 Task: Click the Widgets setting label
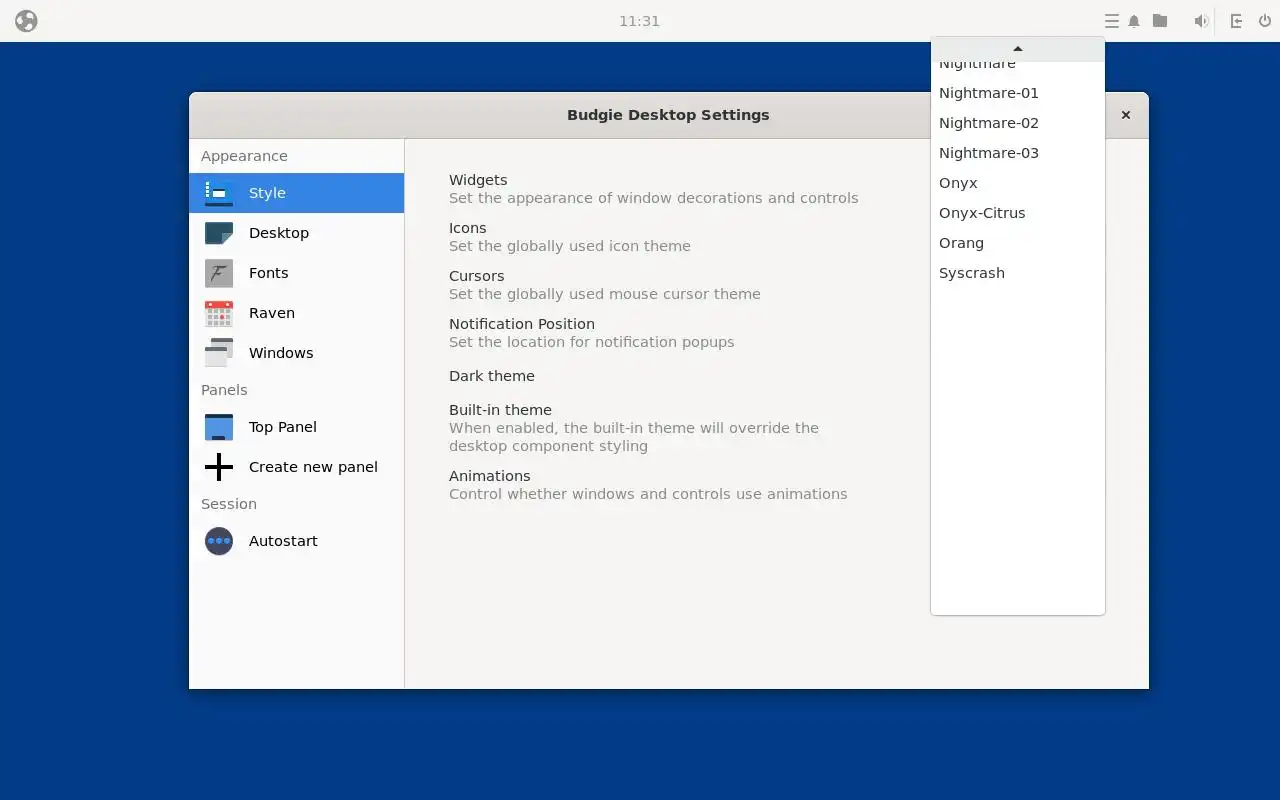click(478, 180)
